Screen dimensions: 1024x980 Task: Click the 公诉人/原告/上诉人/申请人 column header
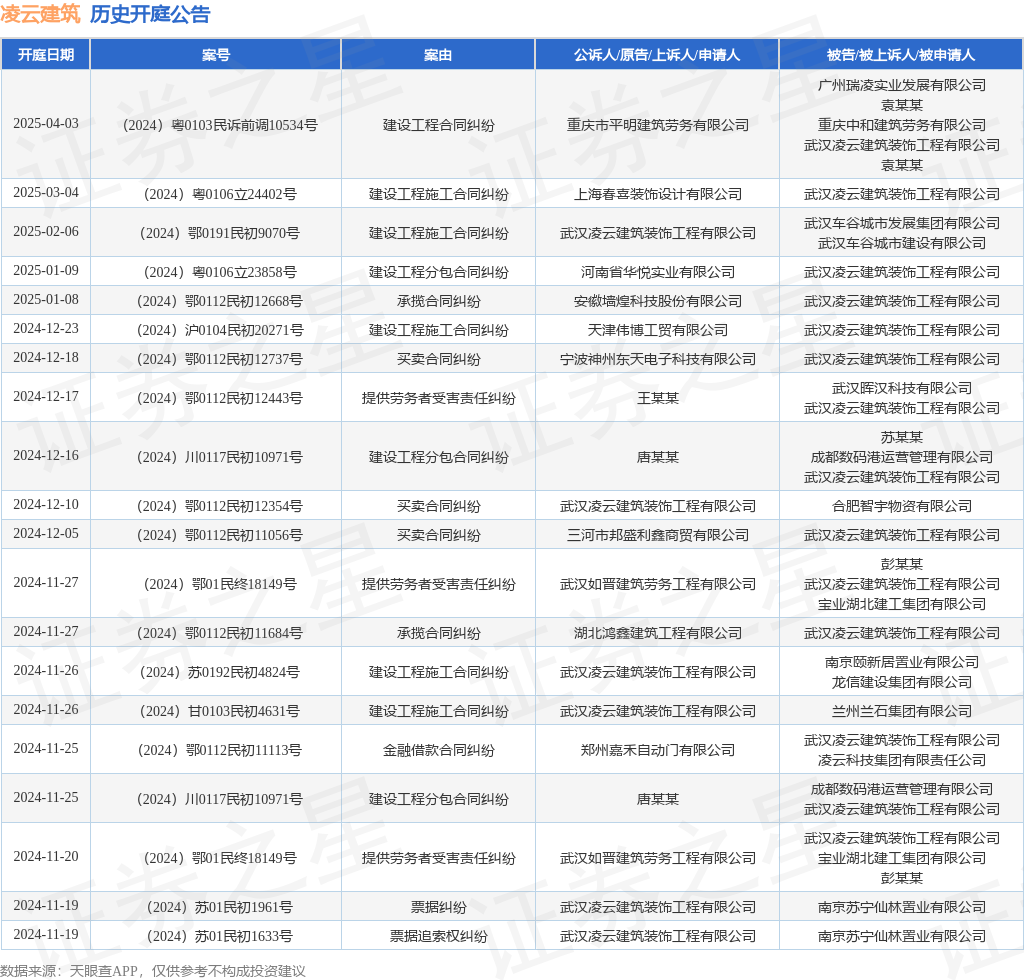tap(657, 55)
